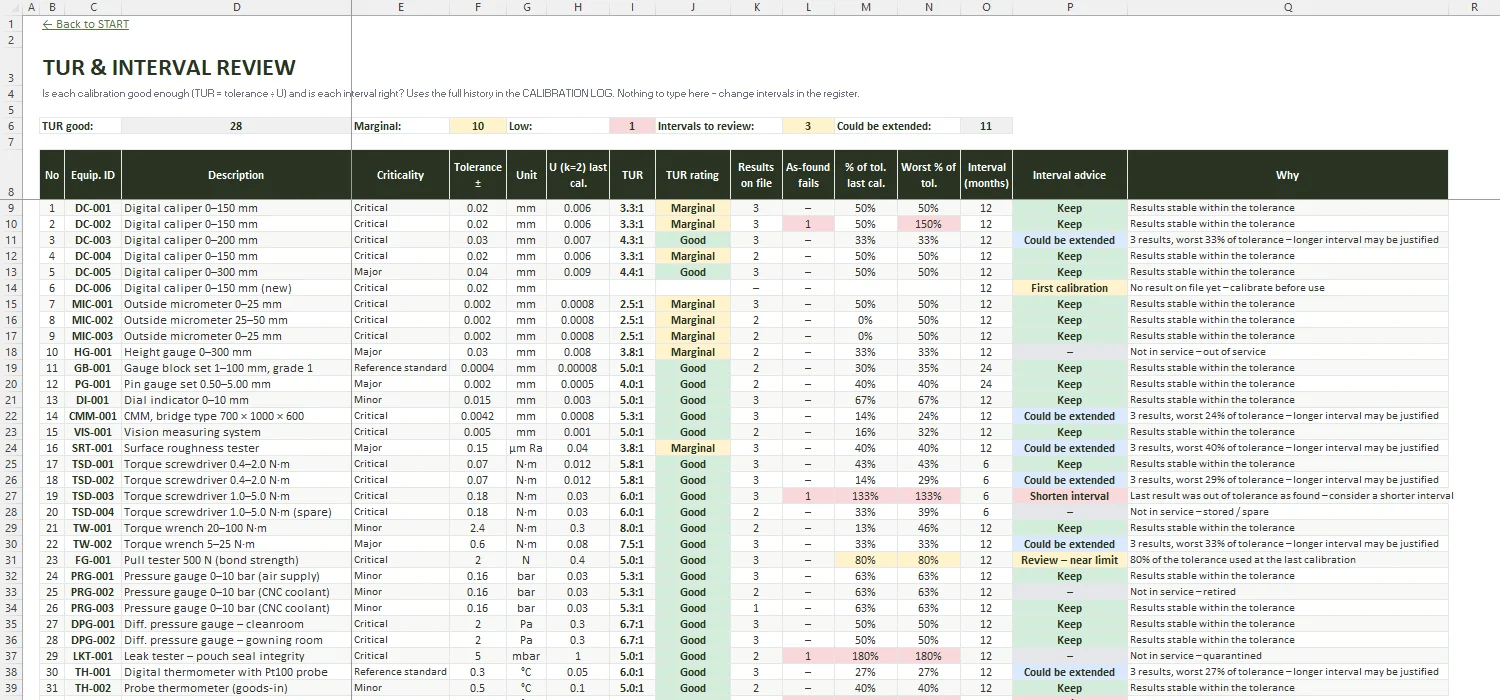Click Could be extended advice for DC-003
This screenshot has height=700, width=1500.
point(1069,240)
